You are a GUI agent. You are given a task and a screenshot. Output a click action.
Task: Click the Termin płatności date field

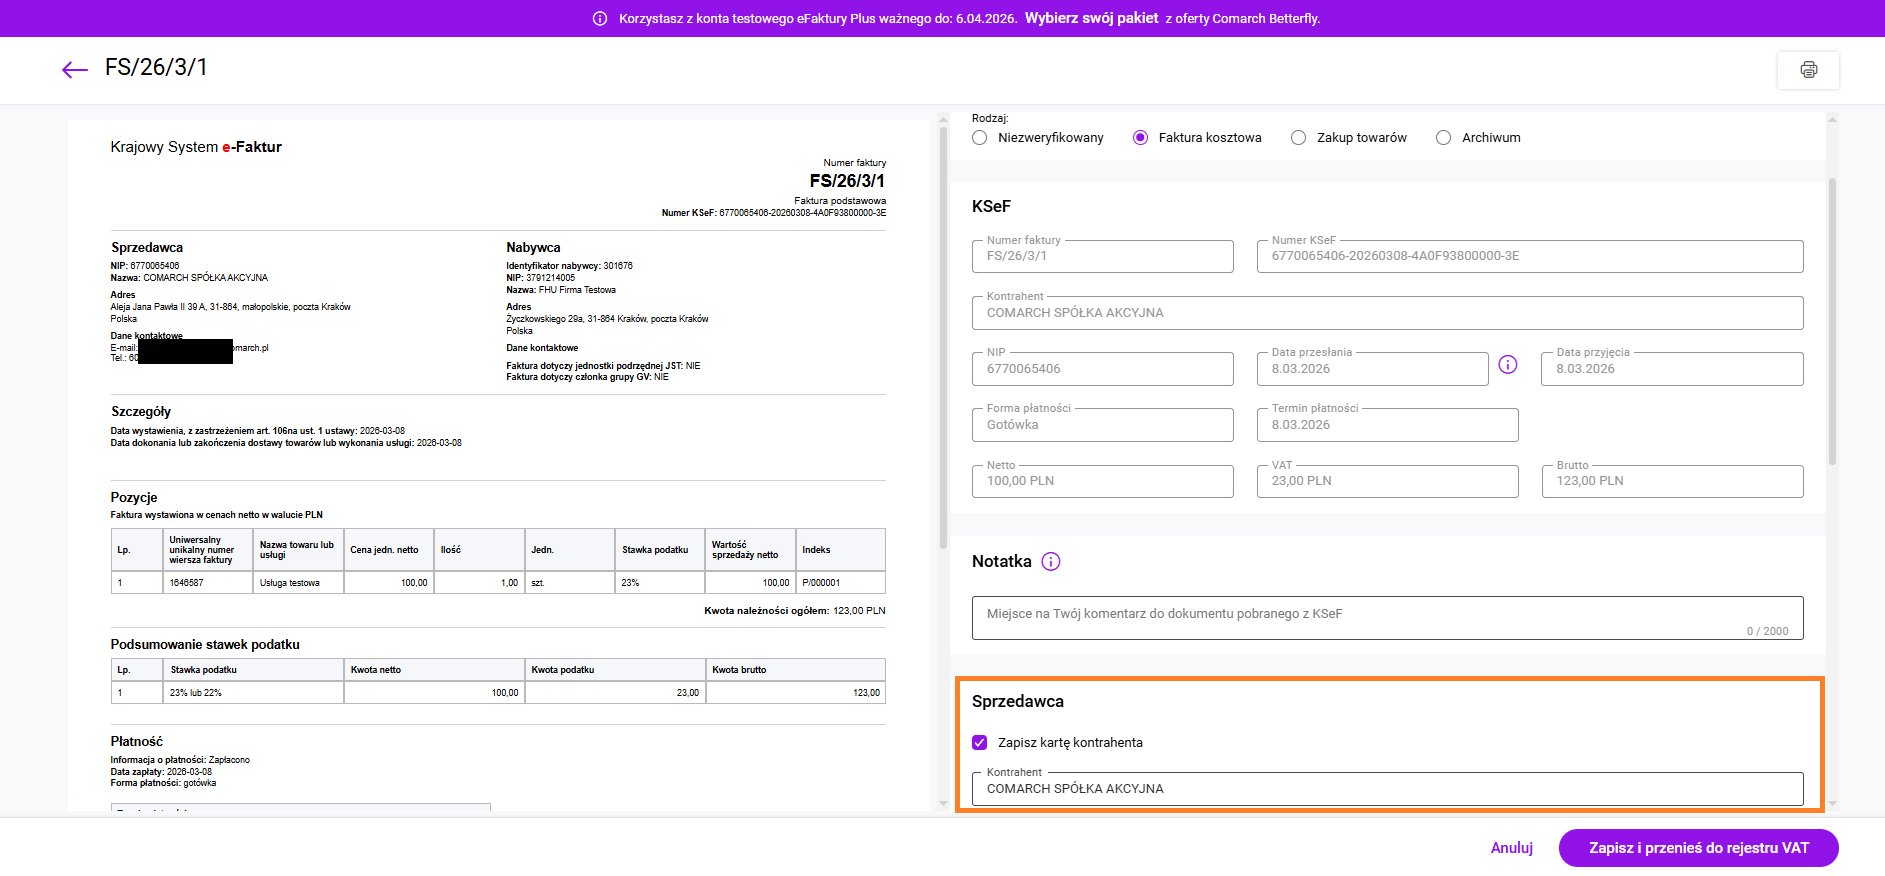[1386, 425]
